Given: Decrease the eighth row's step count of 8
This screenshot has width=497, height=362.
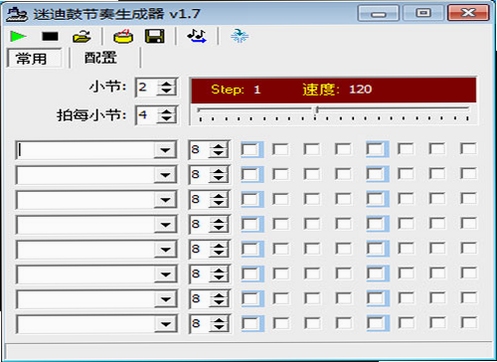Looking at the screenshot, I should 219,327.
